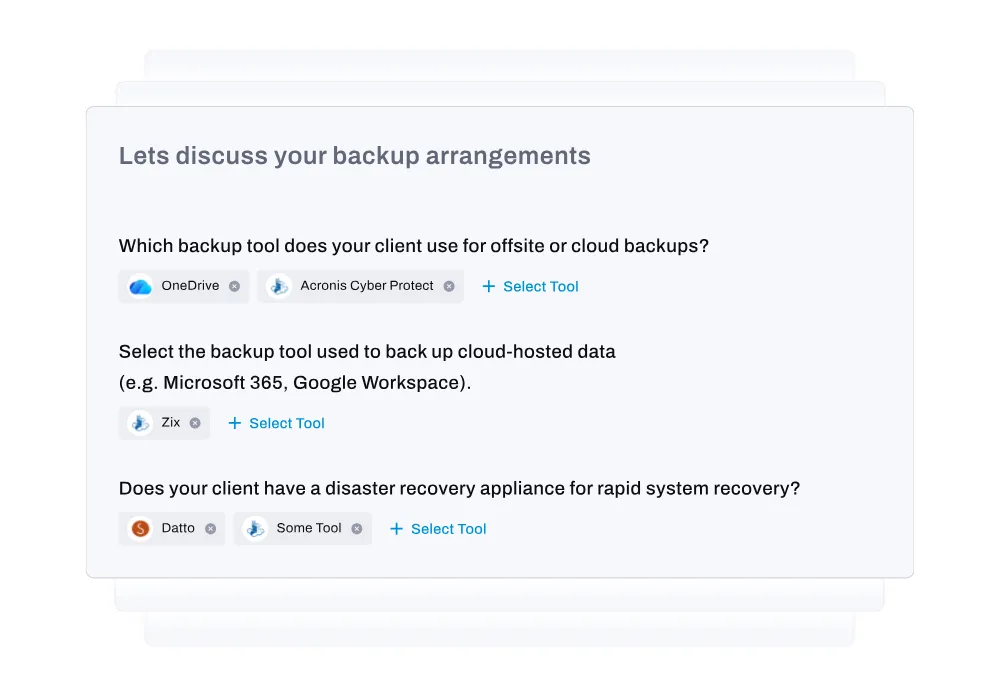Remove Some Tool from disaster recovery appliances
This screenshot has width=1000, height=700.
point(356,528)
